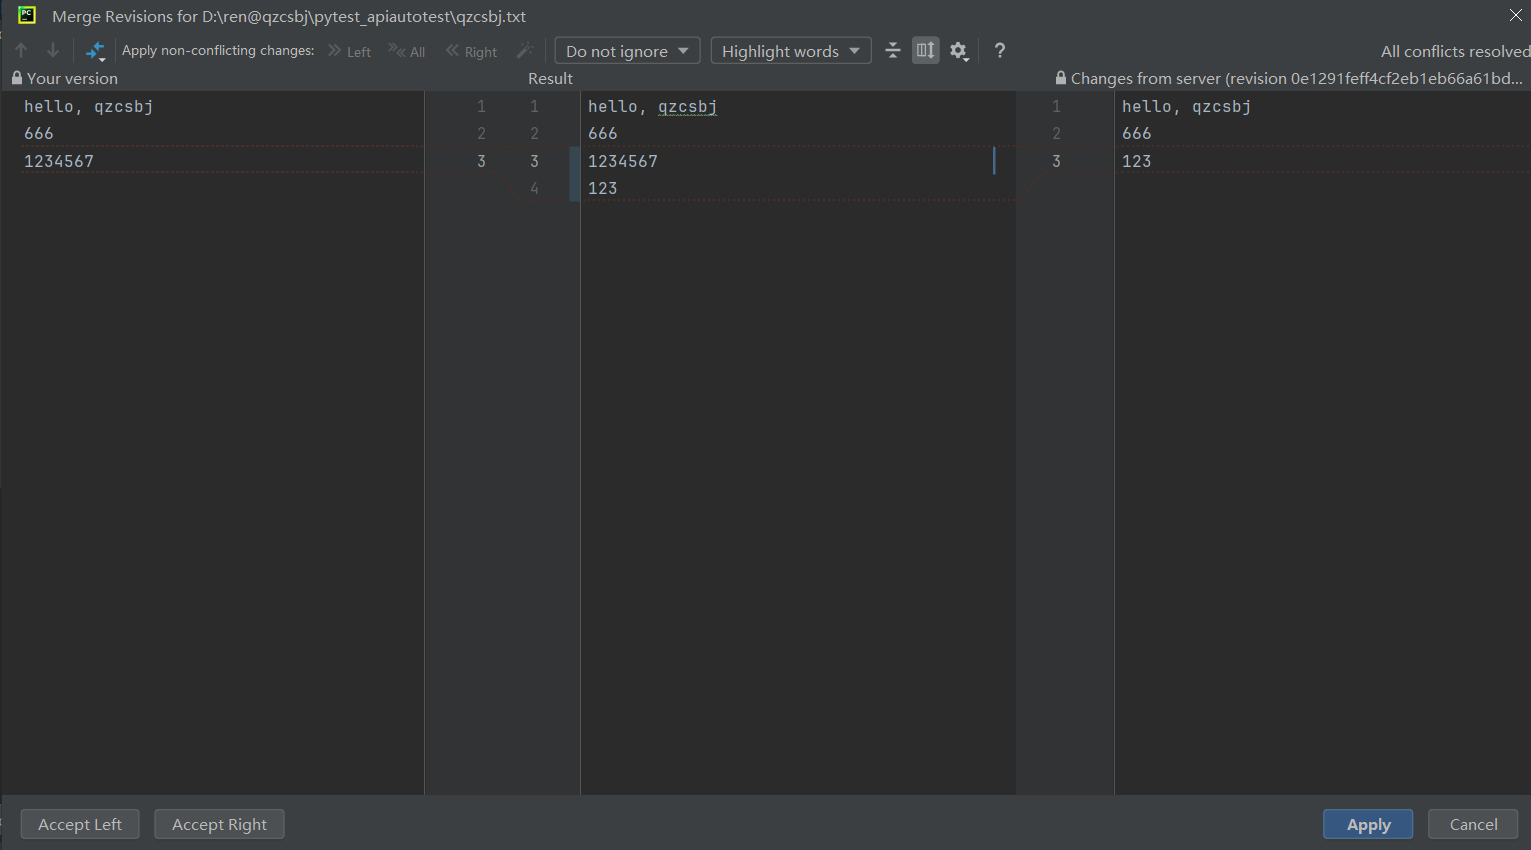
Task: Click '1234567' in Your version pane
Action: (59, 161)
